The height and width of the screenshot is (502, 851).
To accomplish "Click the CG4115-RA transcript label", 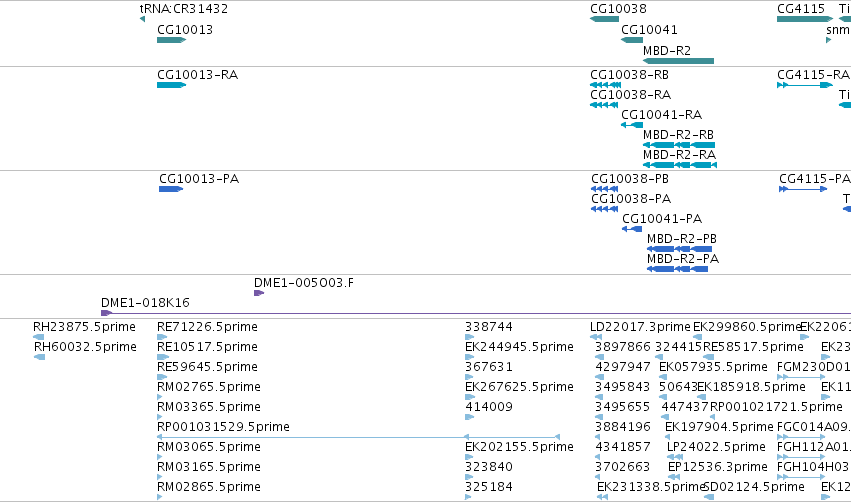I will pos(813,74).
